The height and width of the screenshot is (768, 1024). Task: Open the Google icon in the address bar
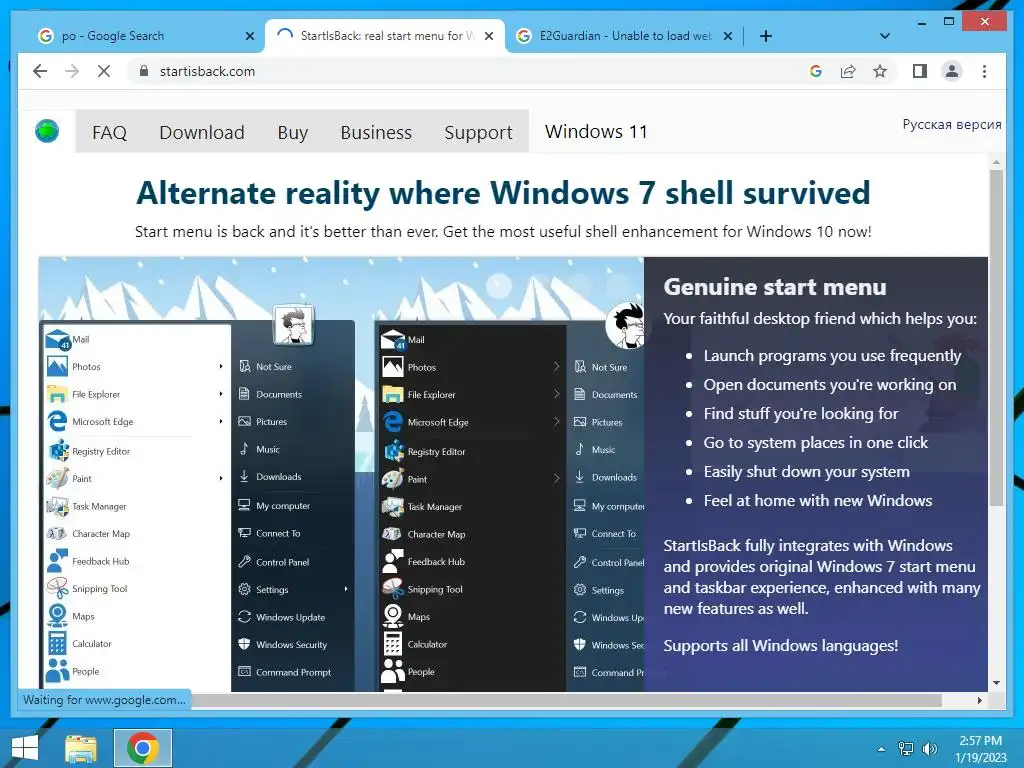(816, 71)
